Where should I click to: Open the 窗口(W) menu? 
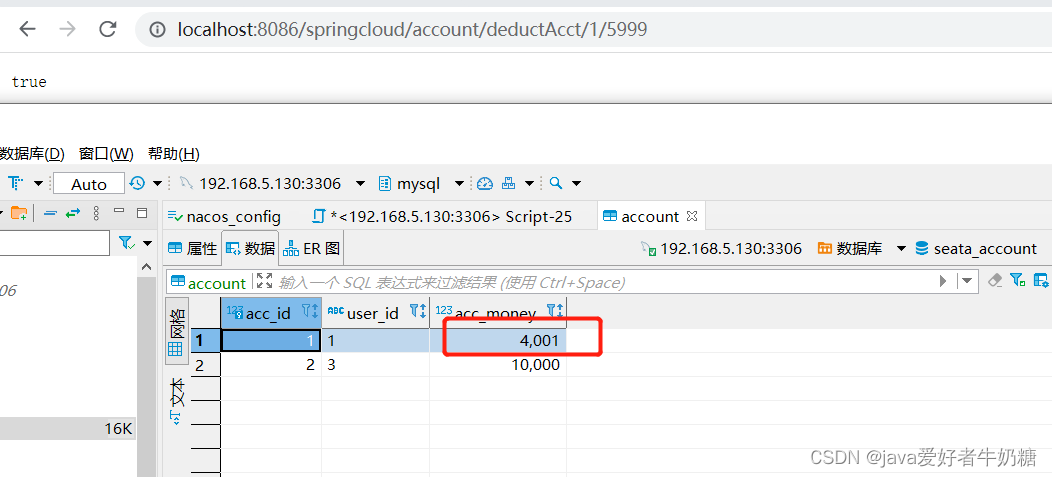click(x=106, y=154)
